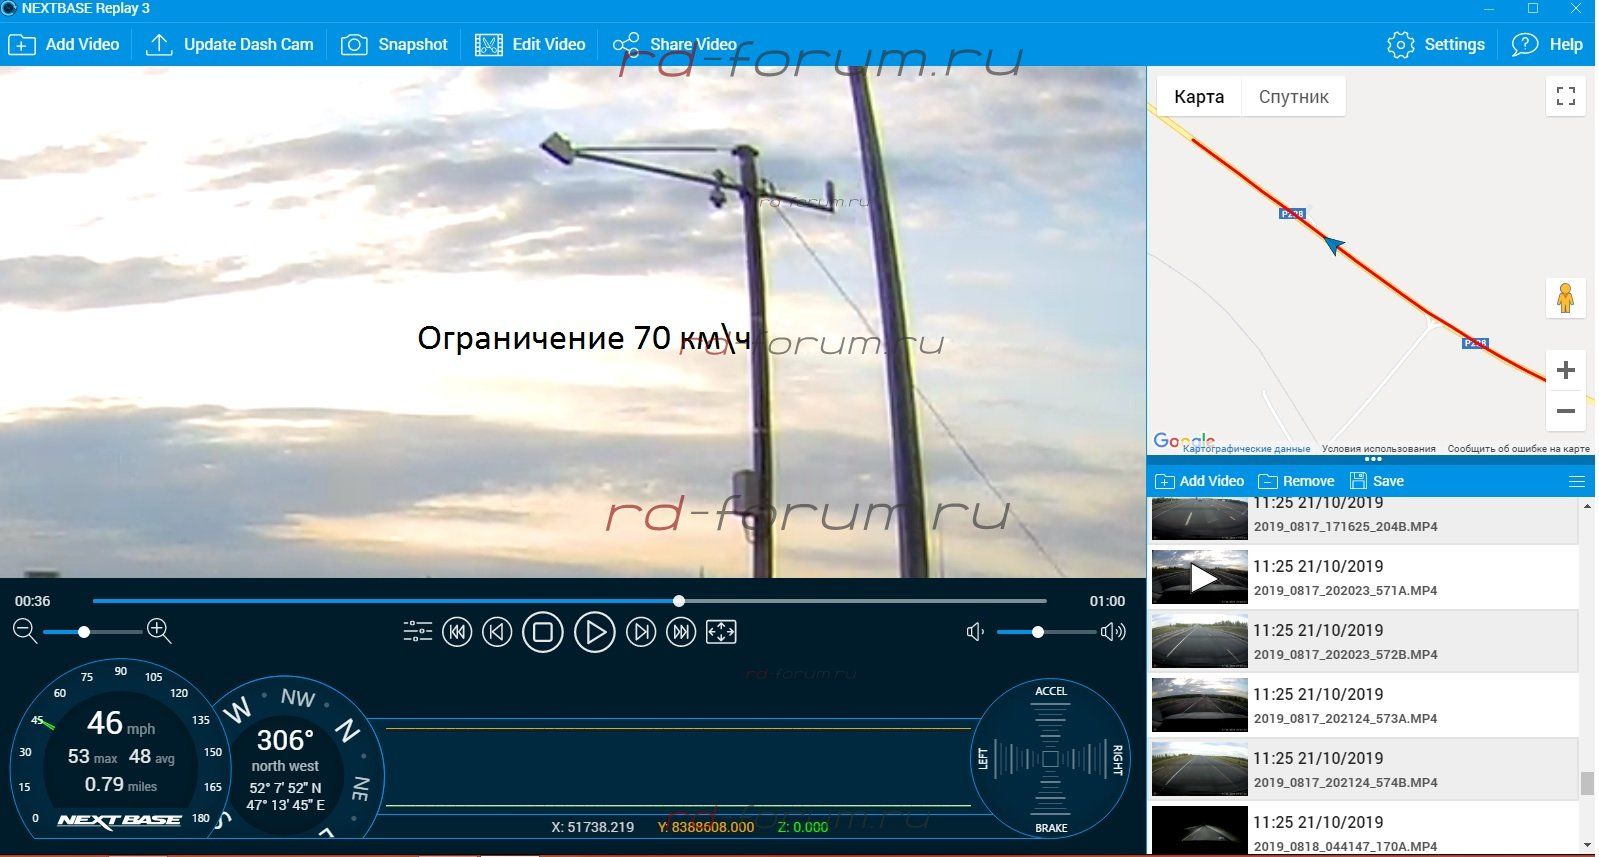The height and width of the screenshot is (857, 1599).
Task: Step back one frame
Action: click(497, 632)
